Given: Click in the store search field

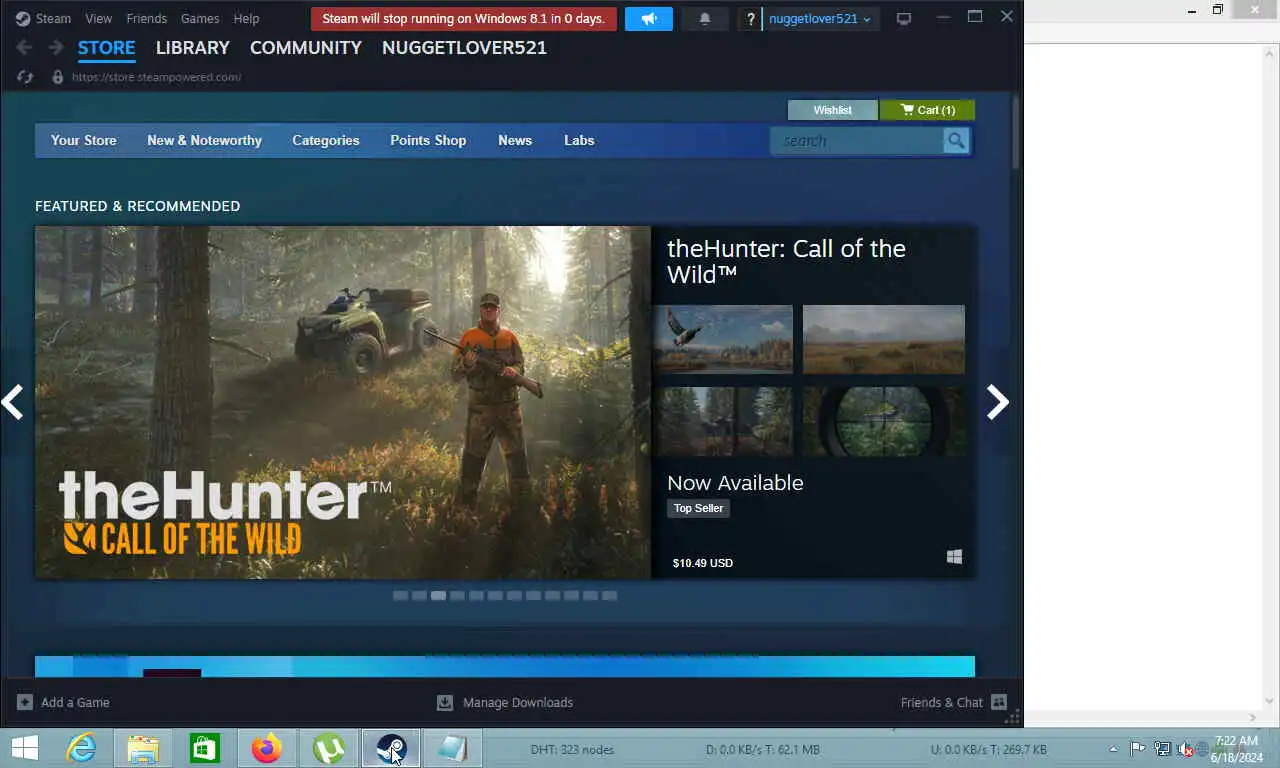Looking at the screenshot, I should [857, 141].
